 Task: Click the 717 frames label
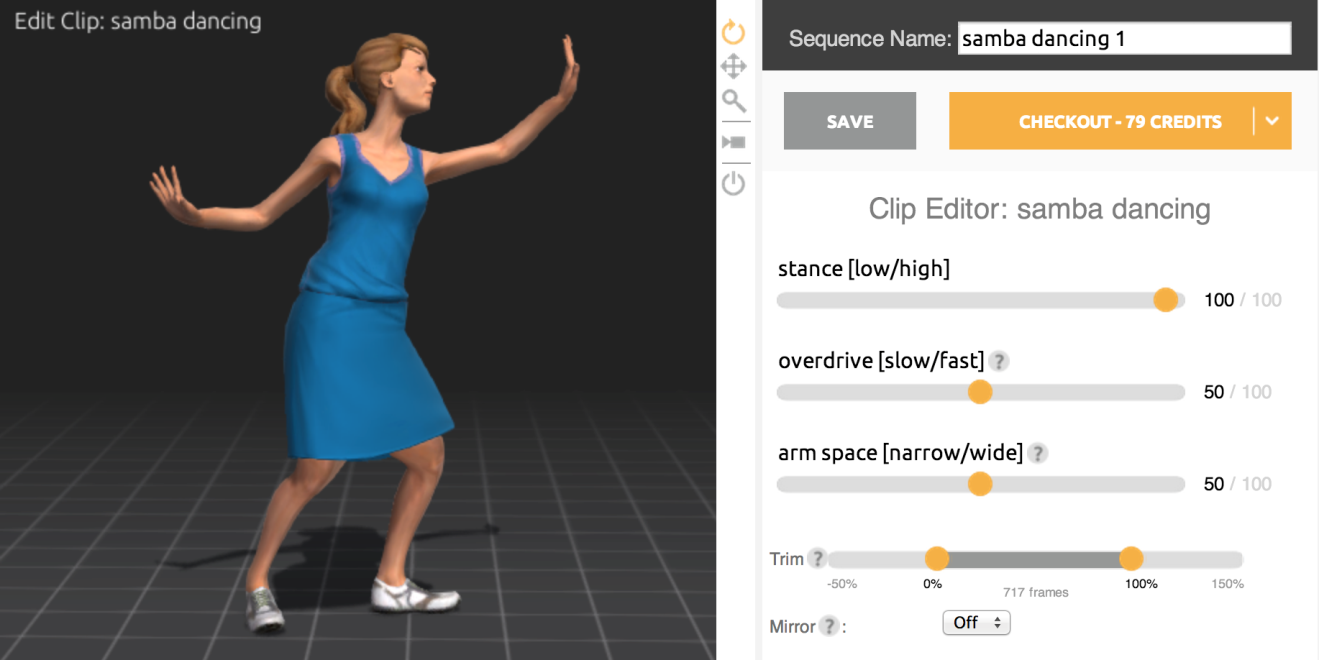[x=1036, y=592]
